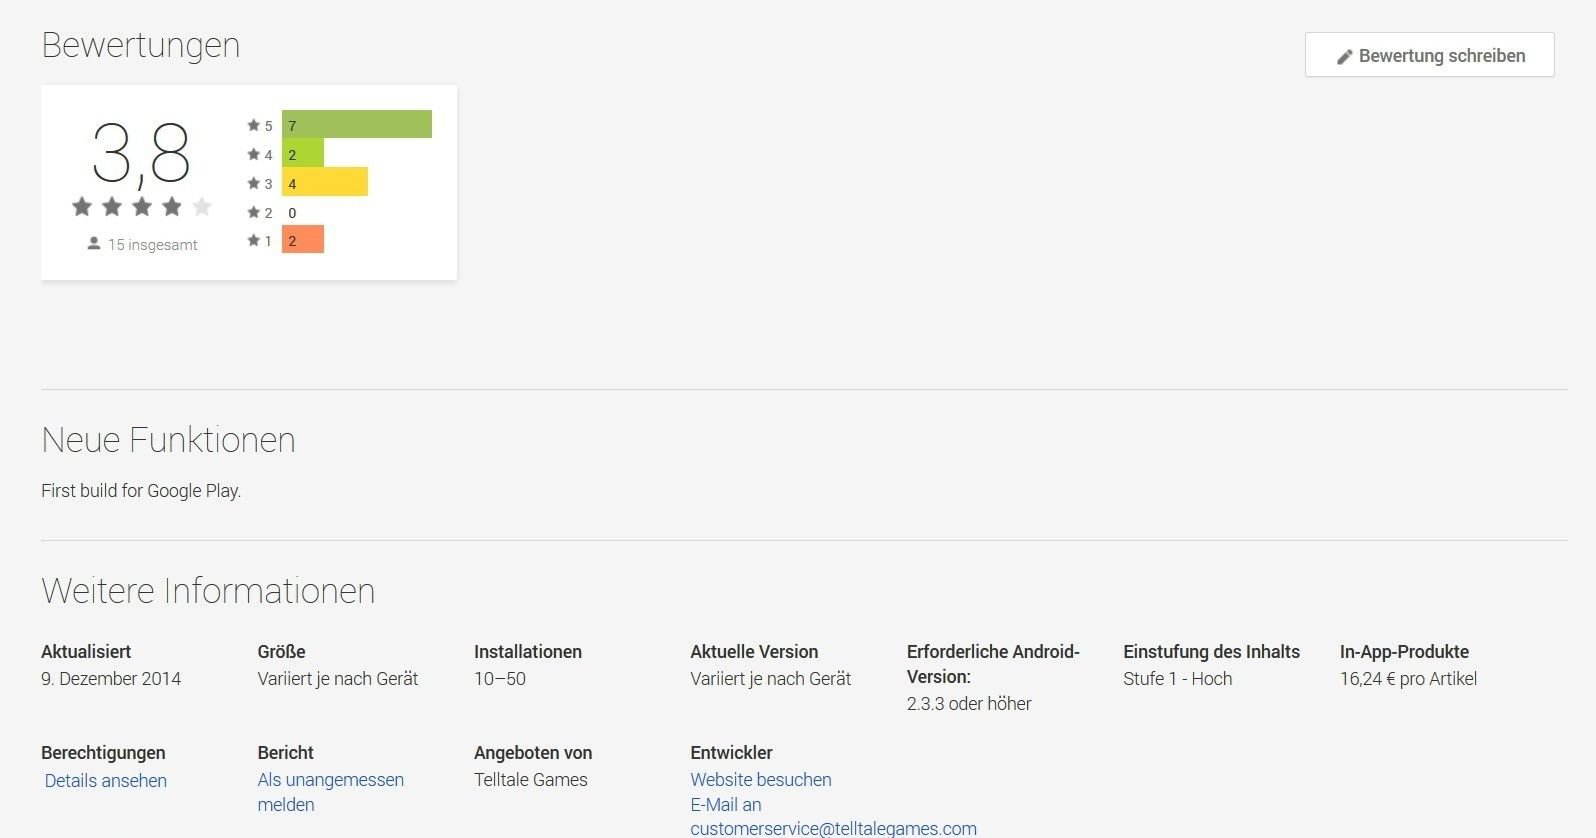Click the Entwickler label
This screenshot has width=1596, height=838.
click(731, 753)
